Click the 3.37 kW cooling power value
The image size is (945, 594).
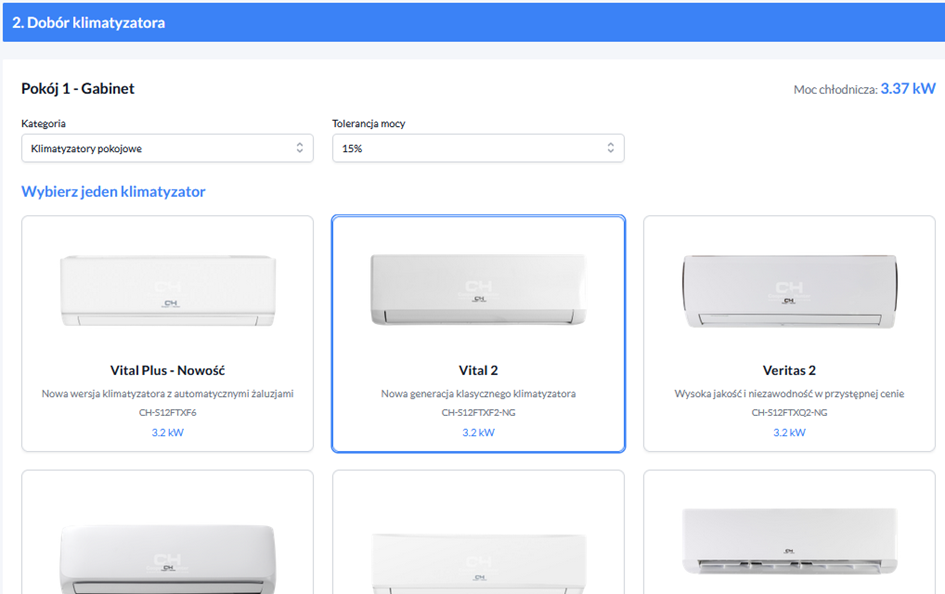[907, 89]
